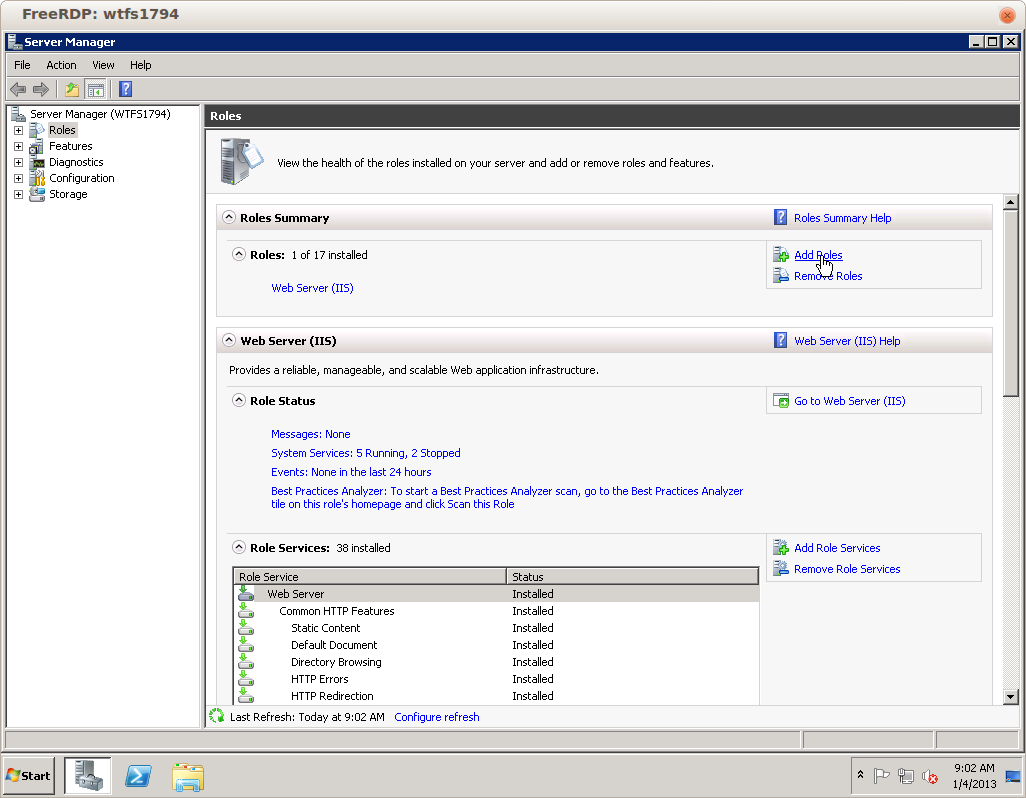The height and width of the screenshot is (798, 1026).
Task: Select the HTTP Redirection row
Action: tap(496, 696)
